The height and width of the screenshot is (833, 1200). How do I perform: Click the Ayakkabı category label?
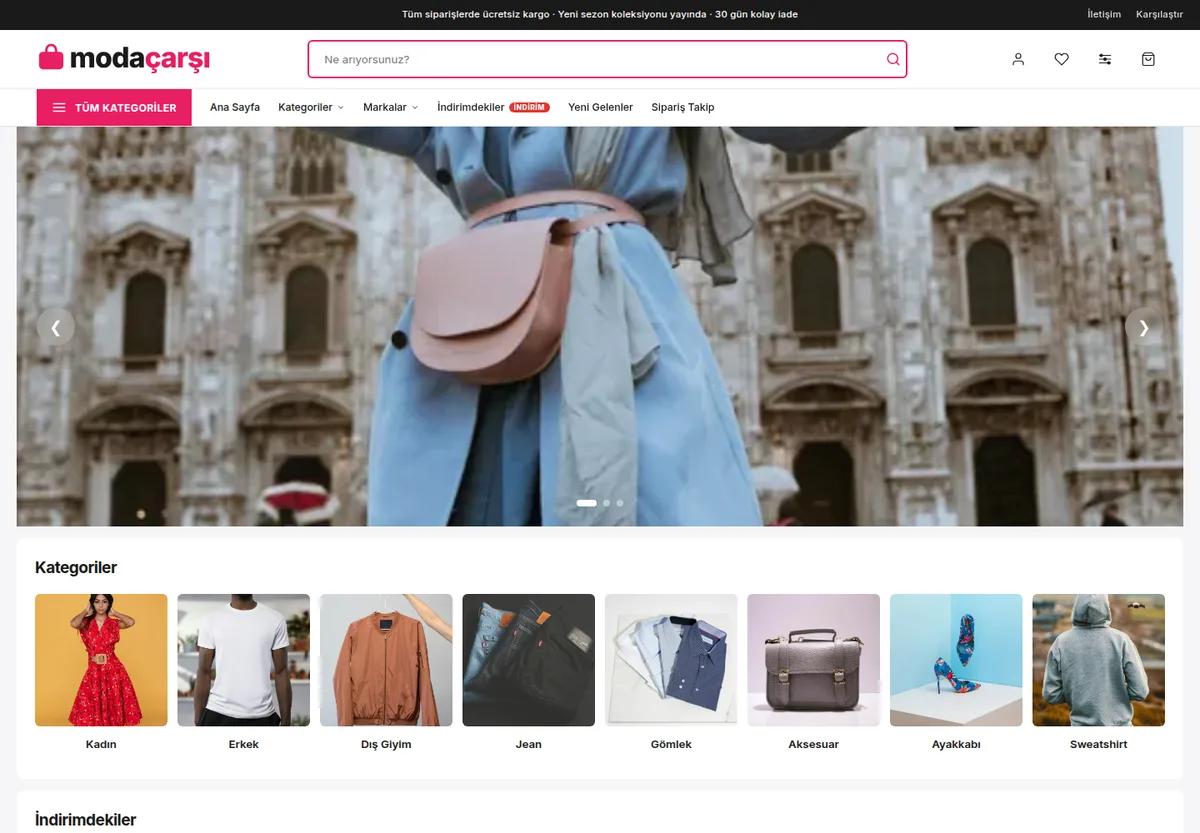tap(956, 744)
